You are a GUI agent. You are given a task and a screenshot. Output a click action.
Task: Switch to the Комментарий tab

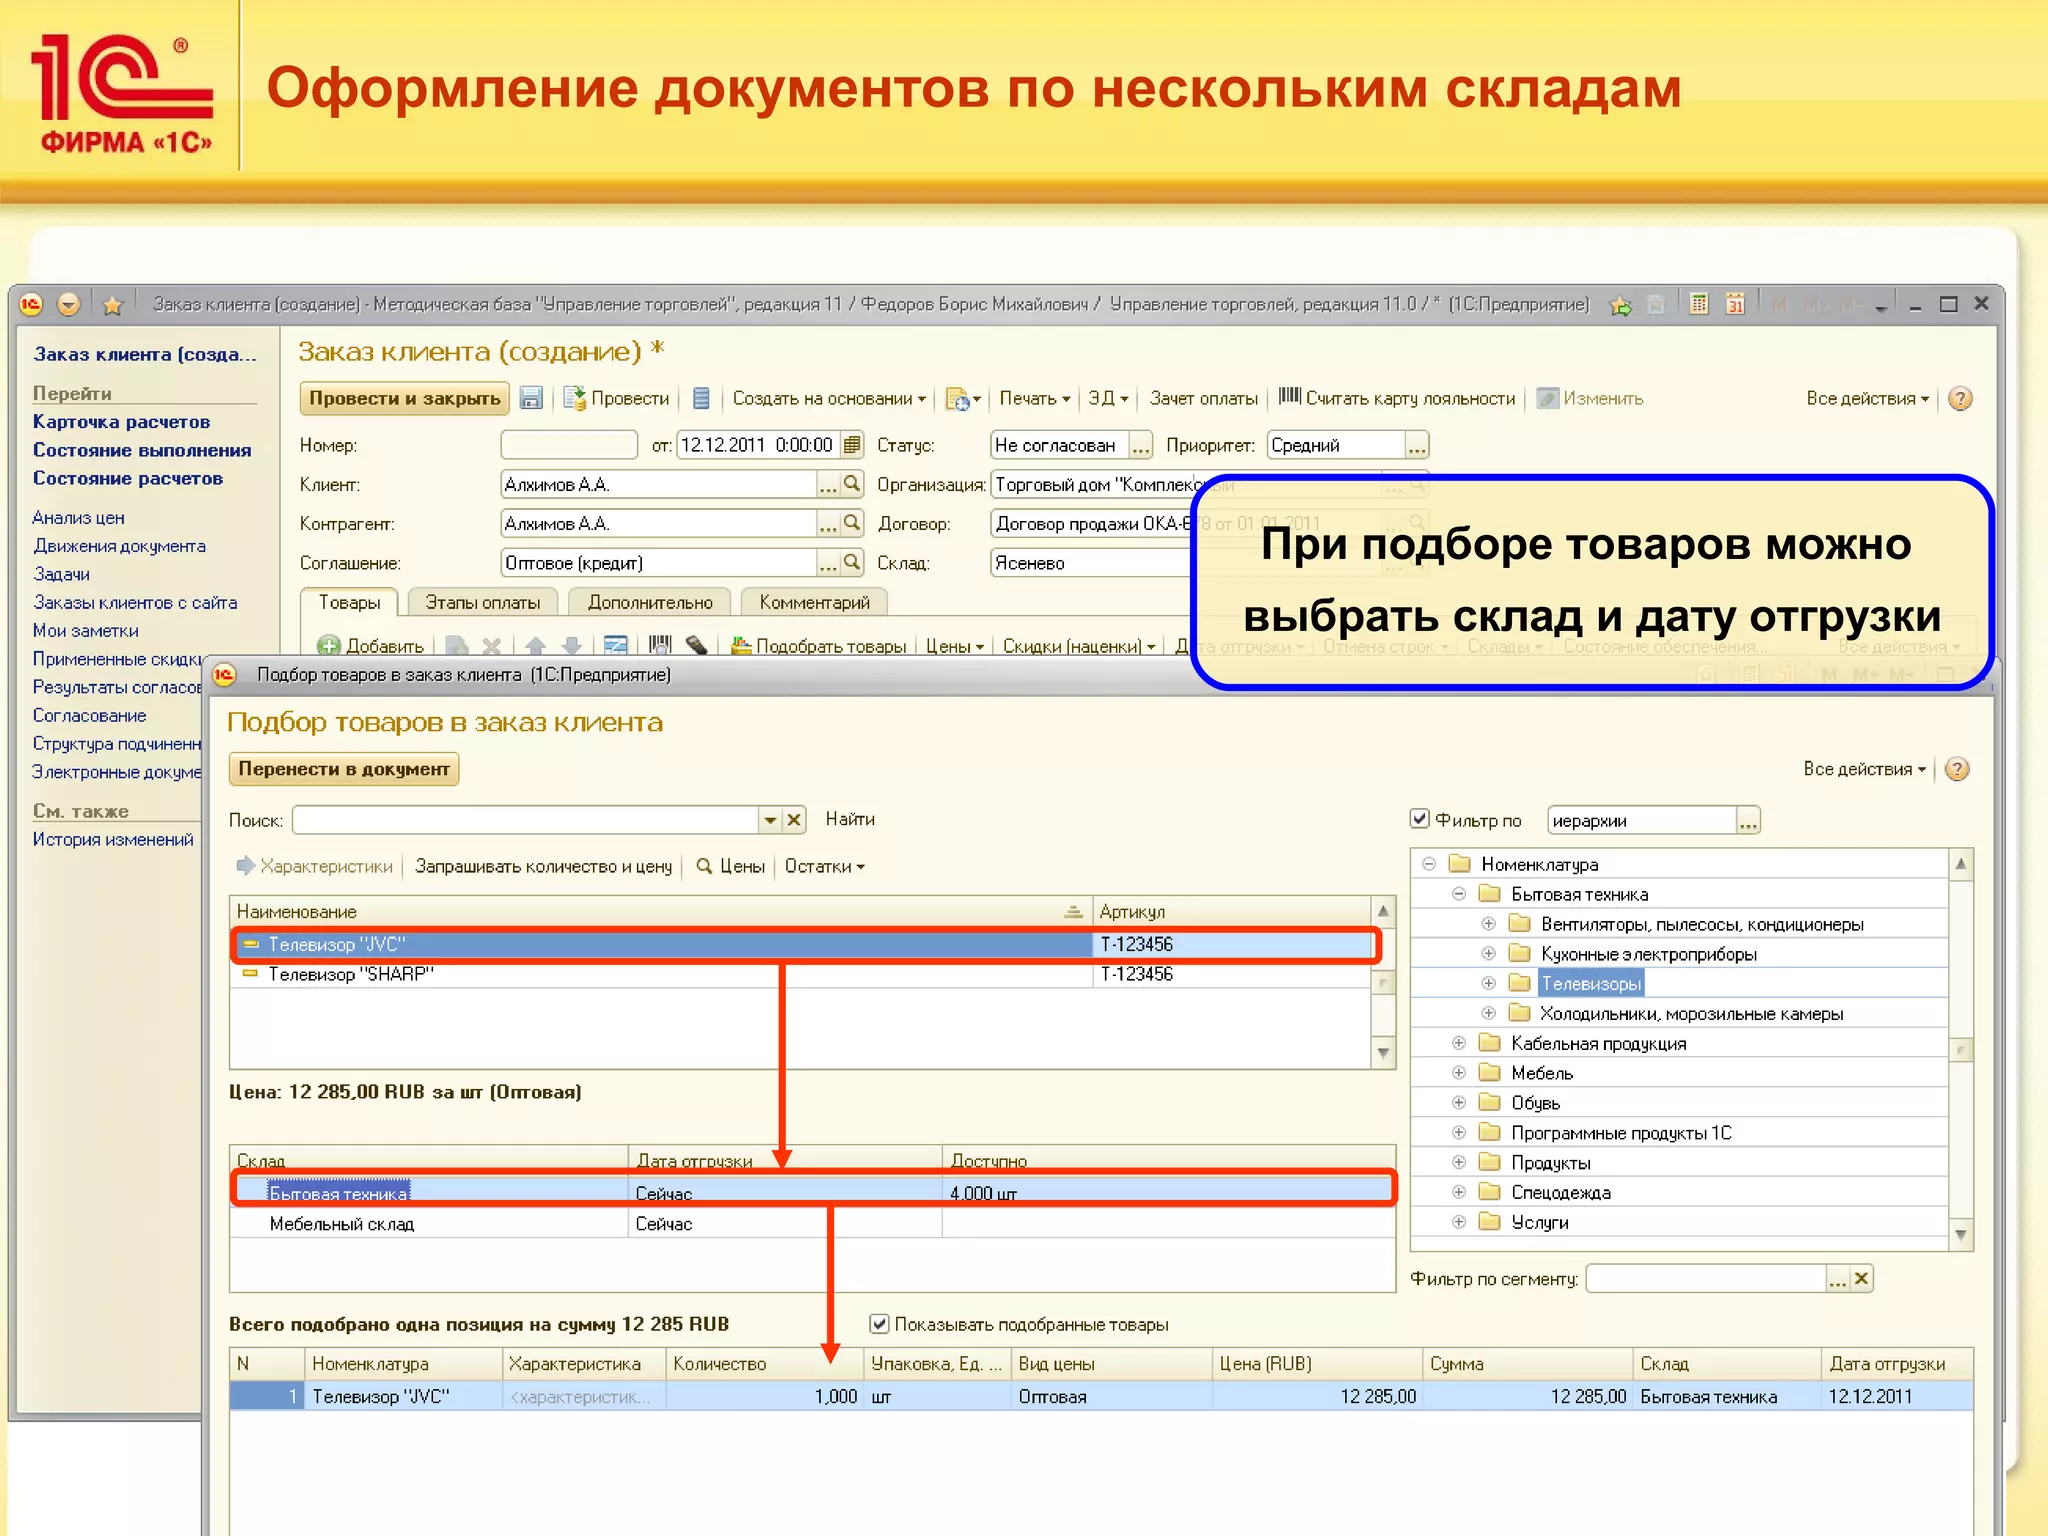pos(815,602)
